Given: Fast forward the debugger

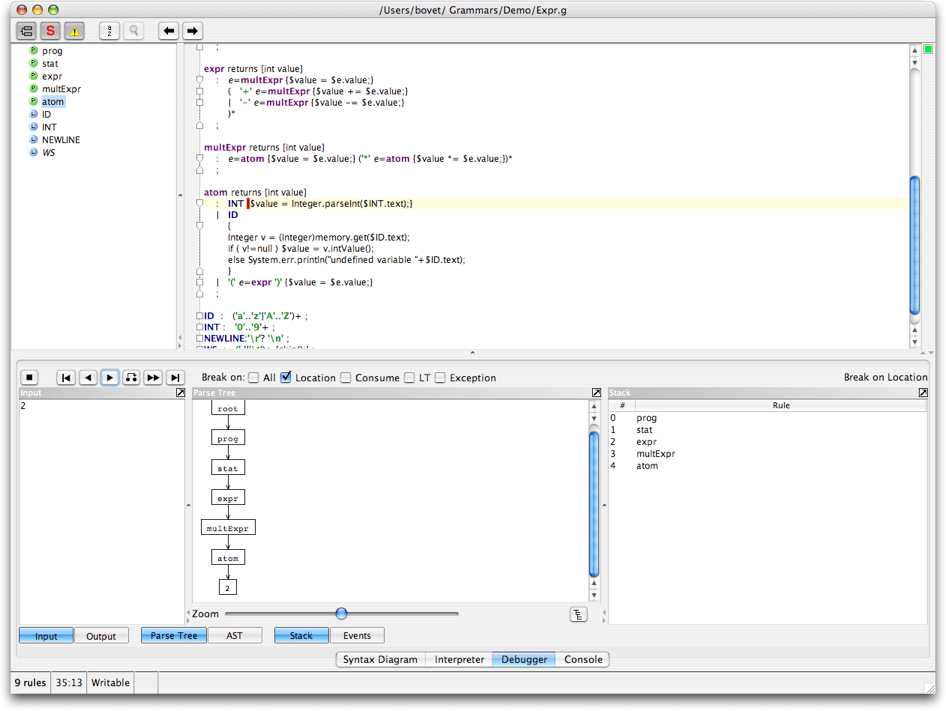Looking at the screenshot, I should (153, 377).
